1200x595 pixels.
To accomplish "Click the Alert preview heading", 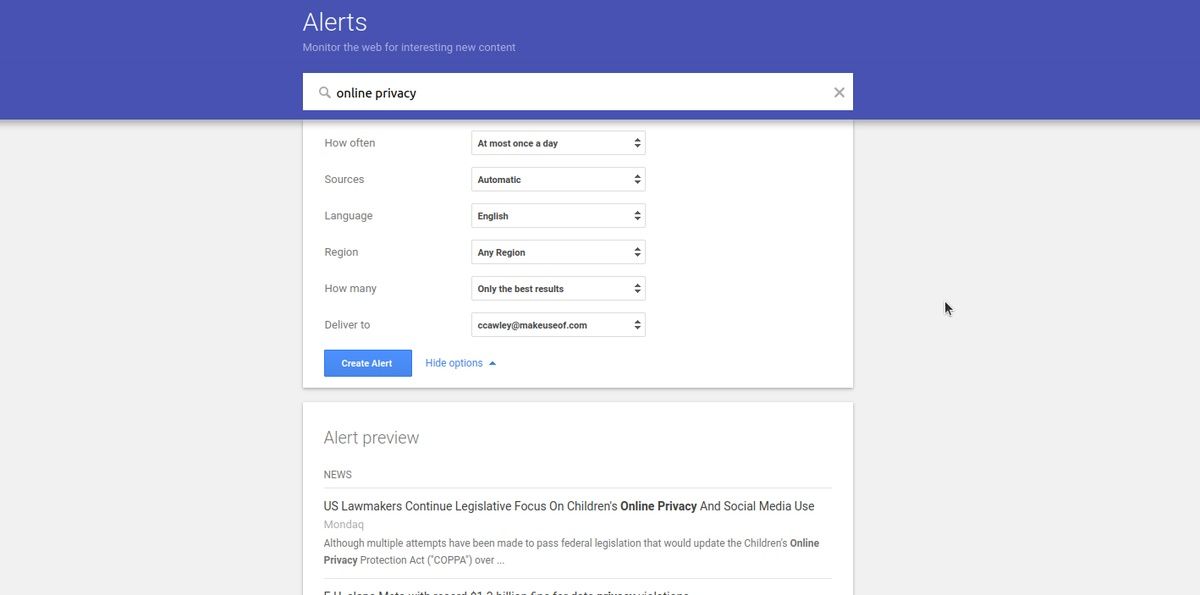I will point(371,438).
